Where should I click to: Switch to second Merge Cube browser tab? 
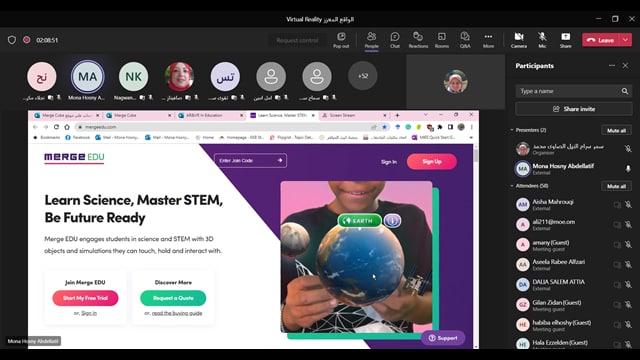[138, 116]
